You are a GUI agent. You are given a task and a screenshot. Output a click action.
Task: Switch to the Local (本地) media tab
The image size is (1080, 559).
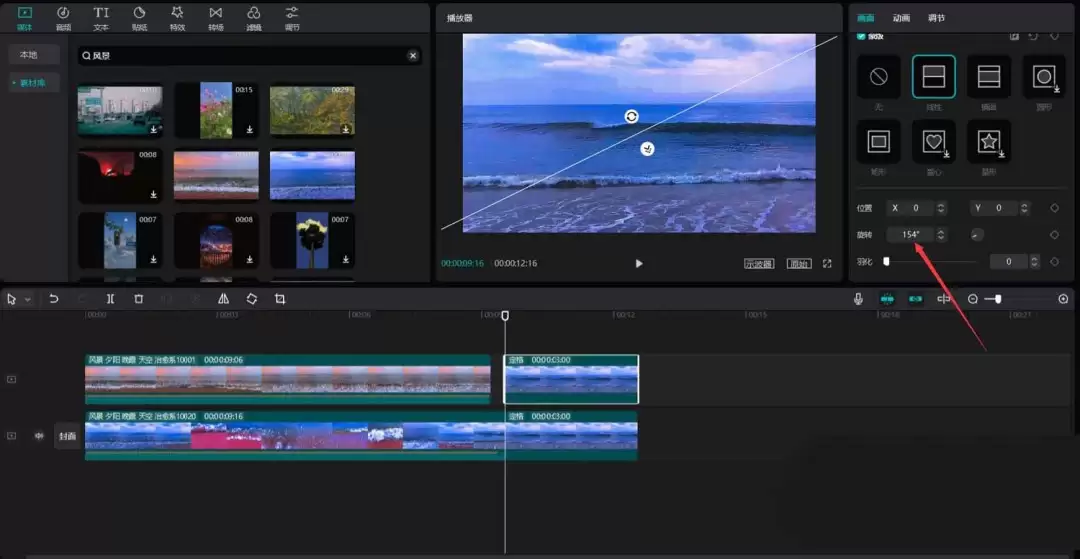tap(28, 55)
